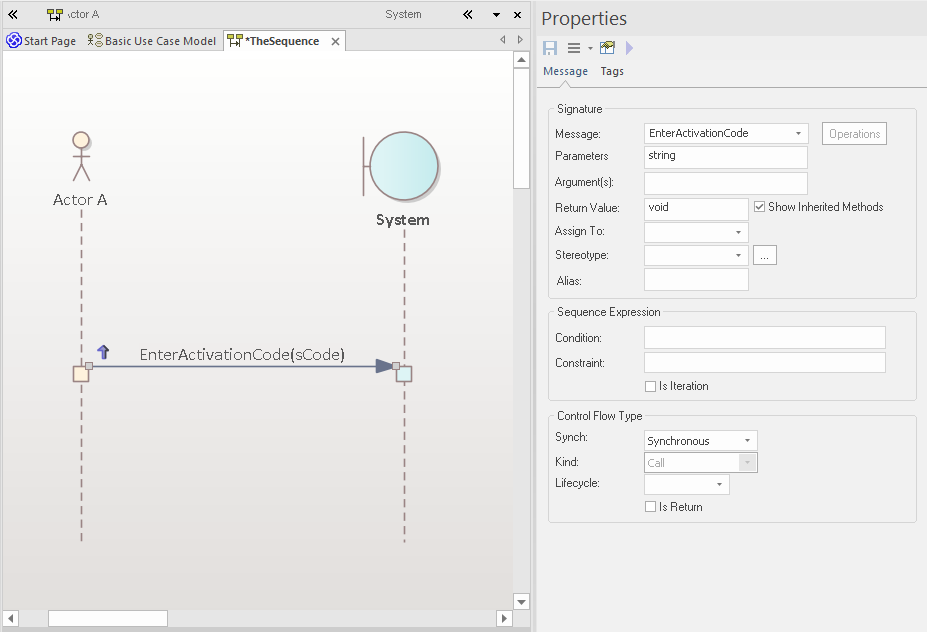
Task: Click the Actor A stick figure
Action: point(81,157)
